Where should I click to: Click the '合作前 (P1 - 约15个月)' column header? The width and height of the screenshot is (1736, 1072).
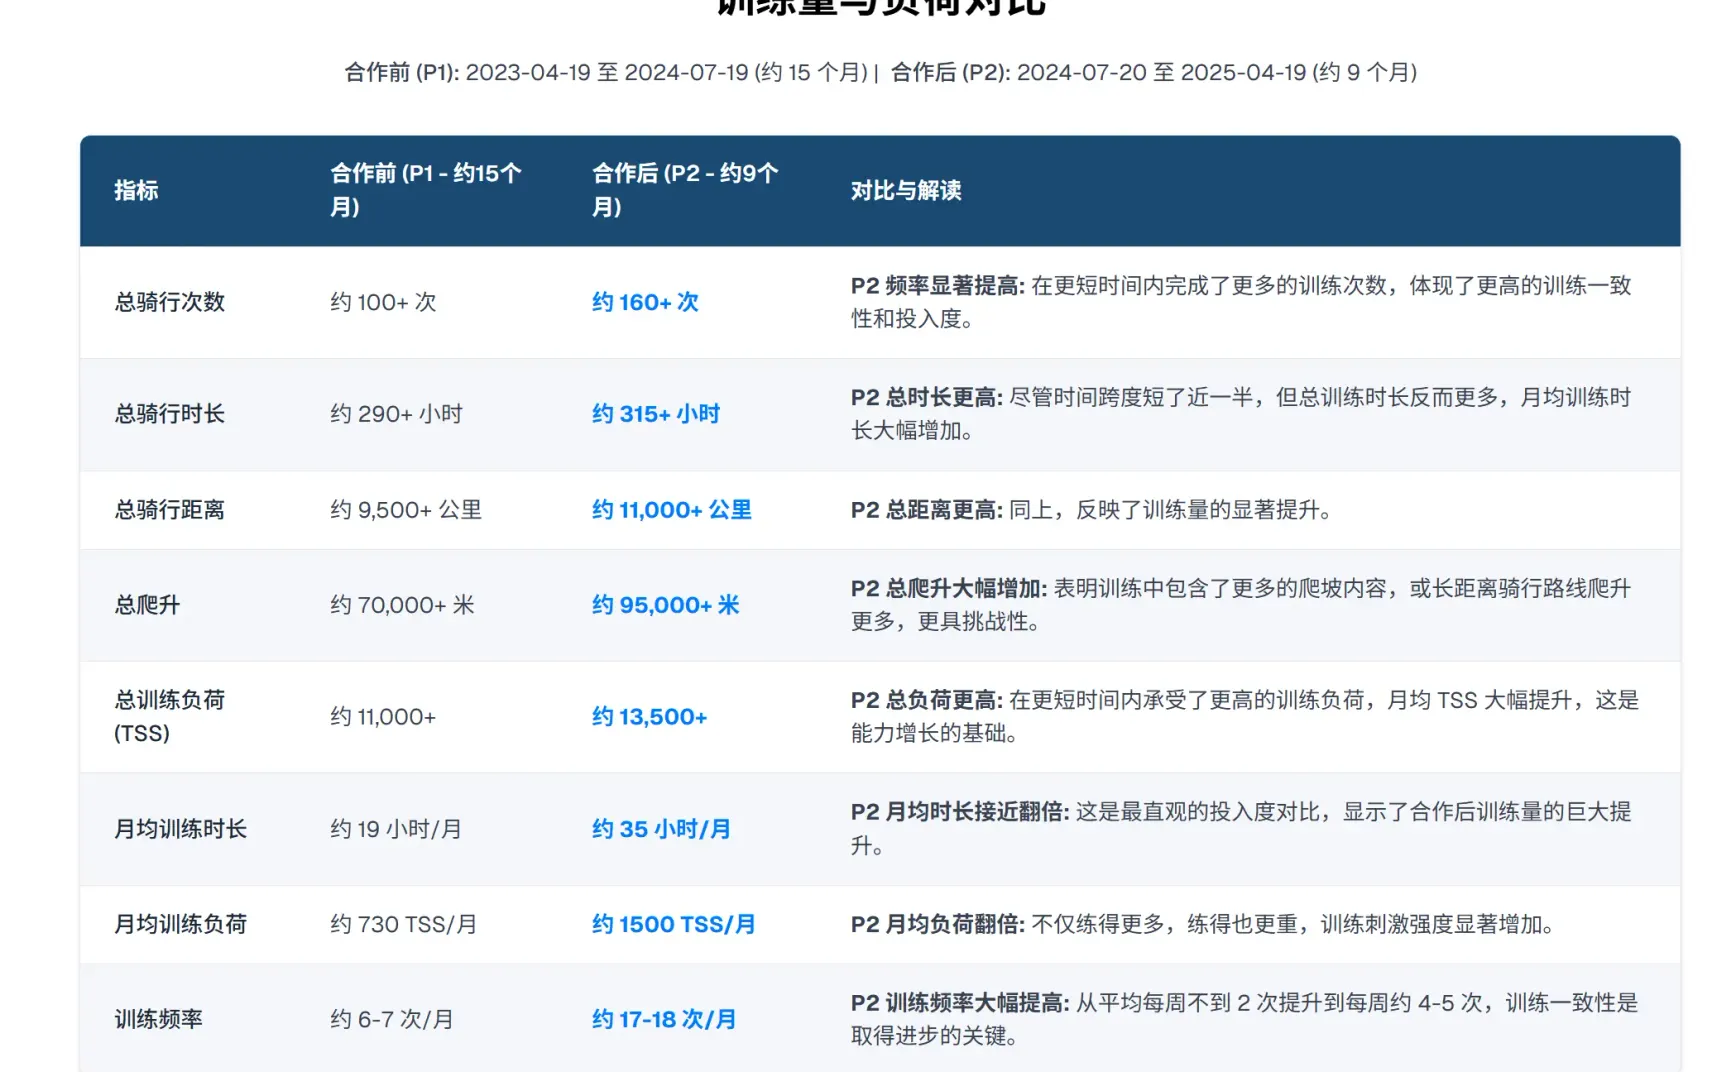426,190
